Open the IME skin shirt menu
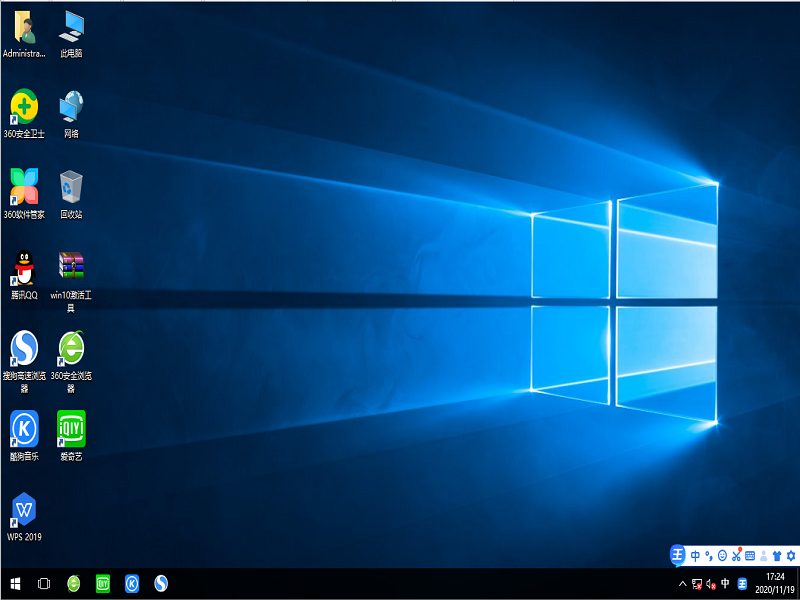Viewport: 800px width, 600px height. pyautogui.click(x=777, y=555)
